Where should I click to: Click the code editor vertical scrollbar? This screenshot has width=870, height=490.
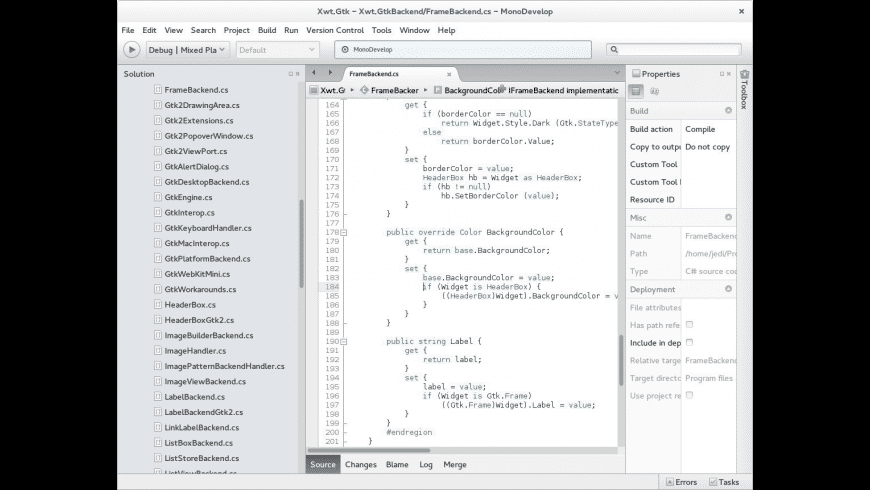(x=621, y=361)
